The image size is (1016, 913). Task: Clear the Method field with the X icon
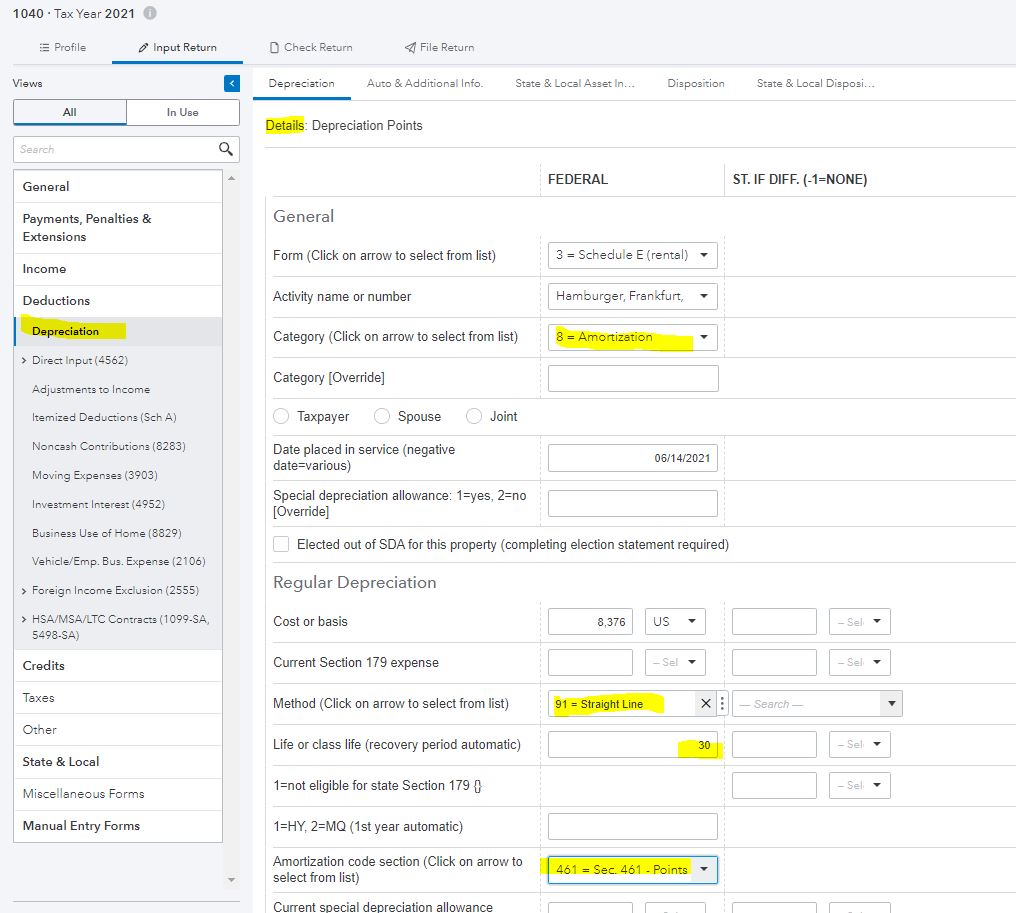(x=706, y=704)
